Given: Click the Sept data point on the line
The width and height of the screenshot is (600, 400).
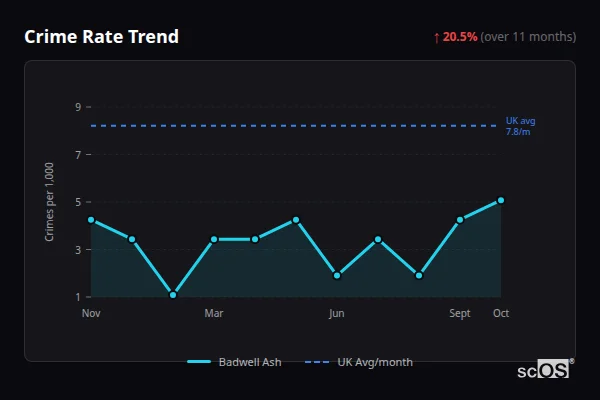Looking at the screenshot, I should click(x=460, y=220).
